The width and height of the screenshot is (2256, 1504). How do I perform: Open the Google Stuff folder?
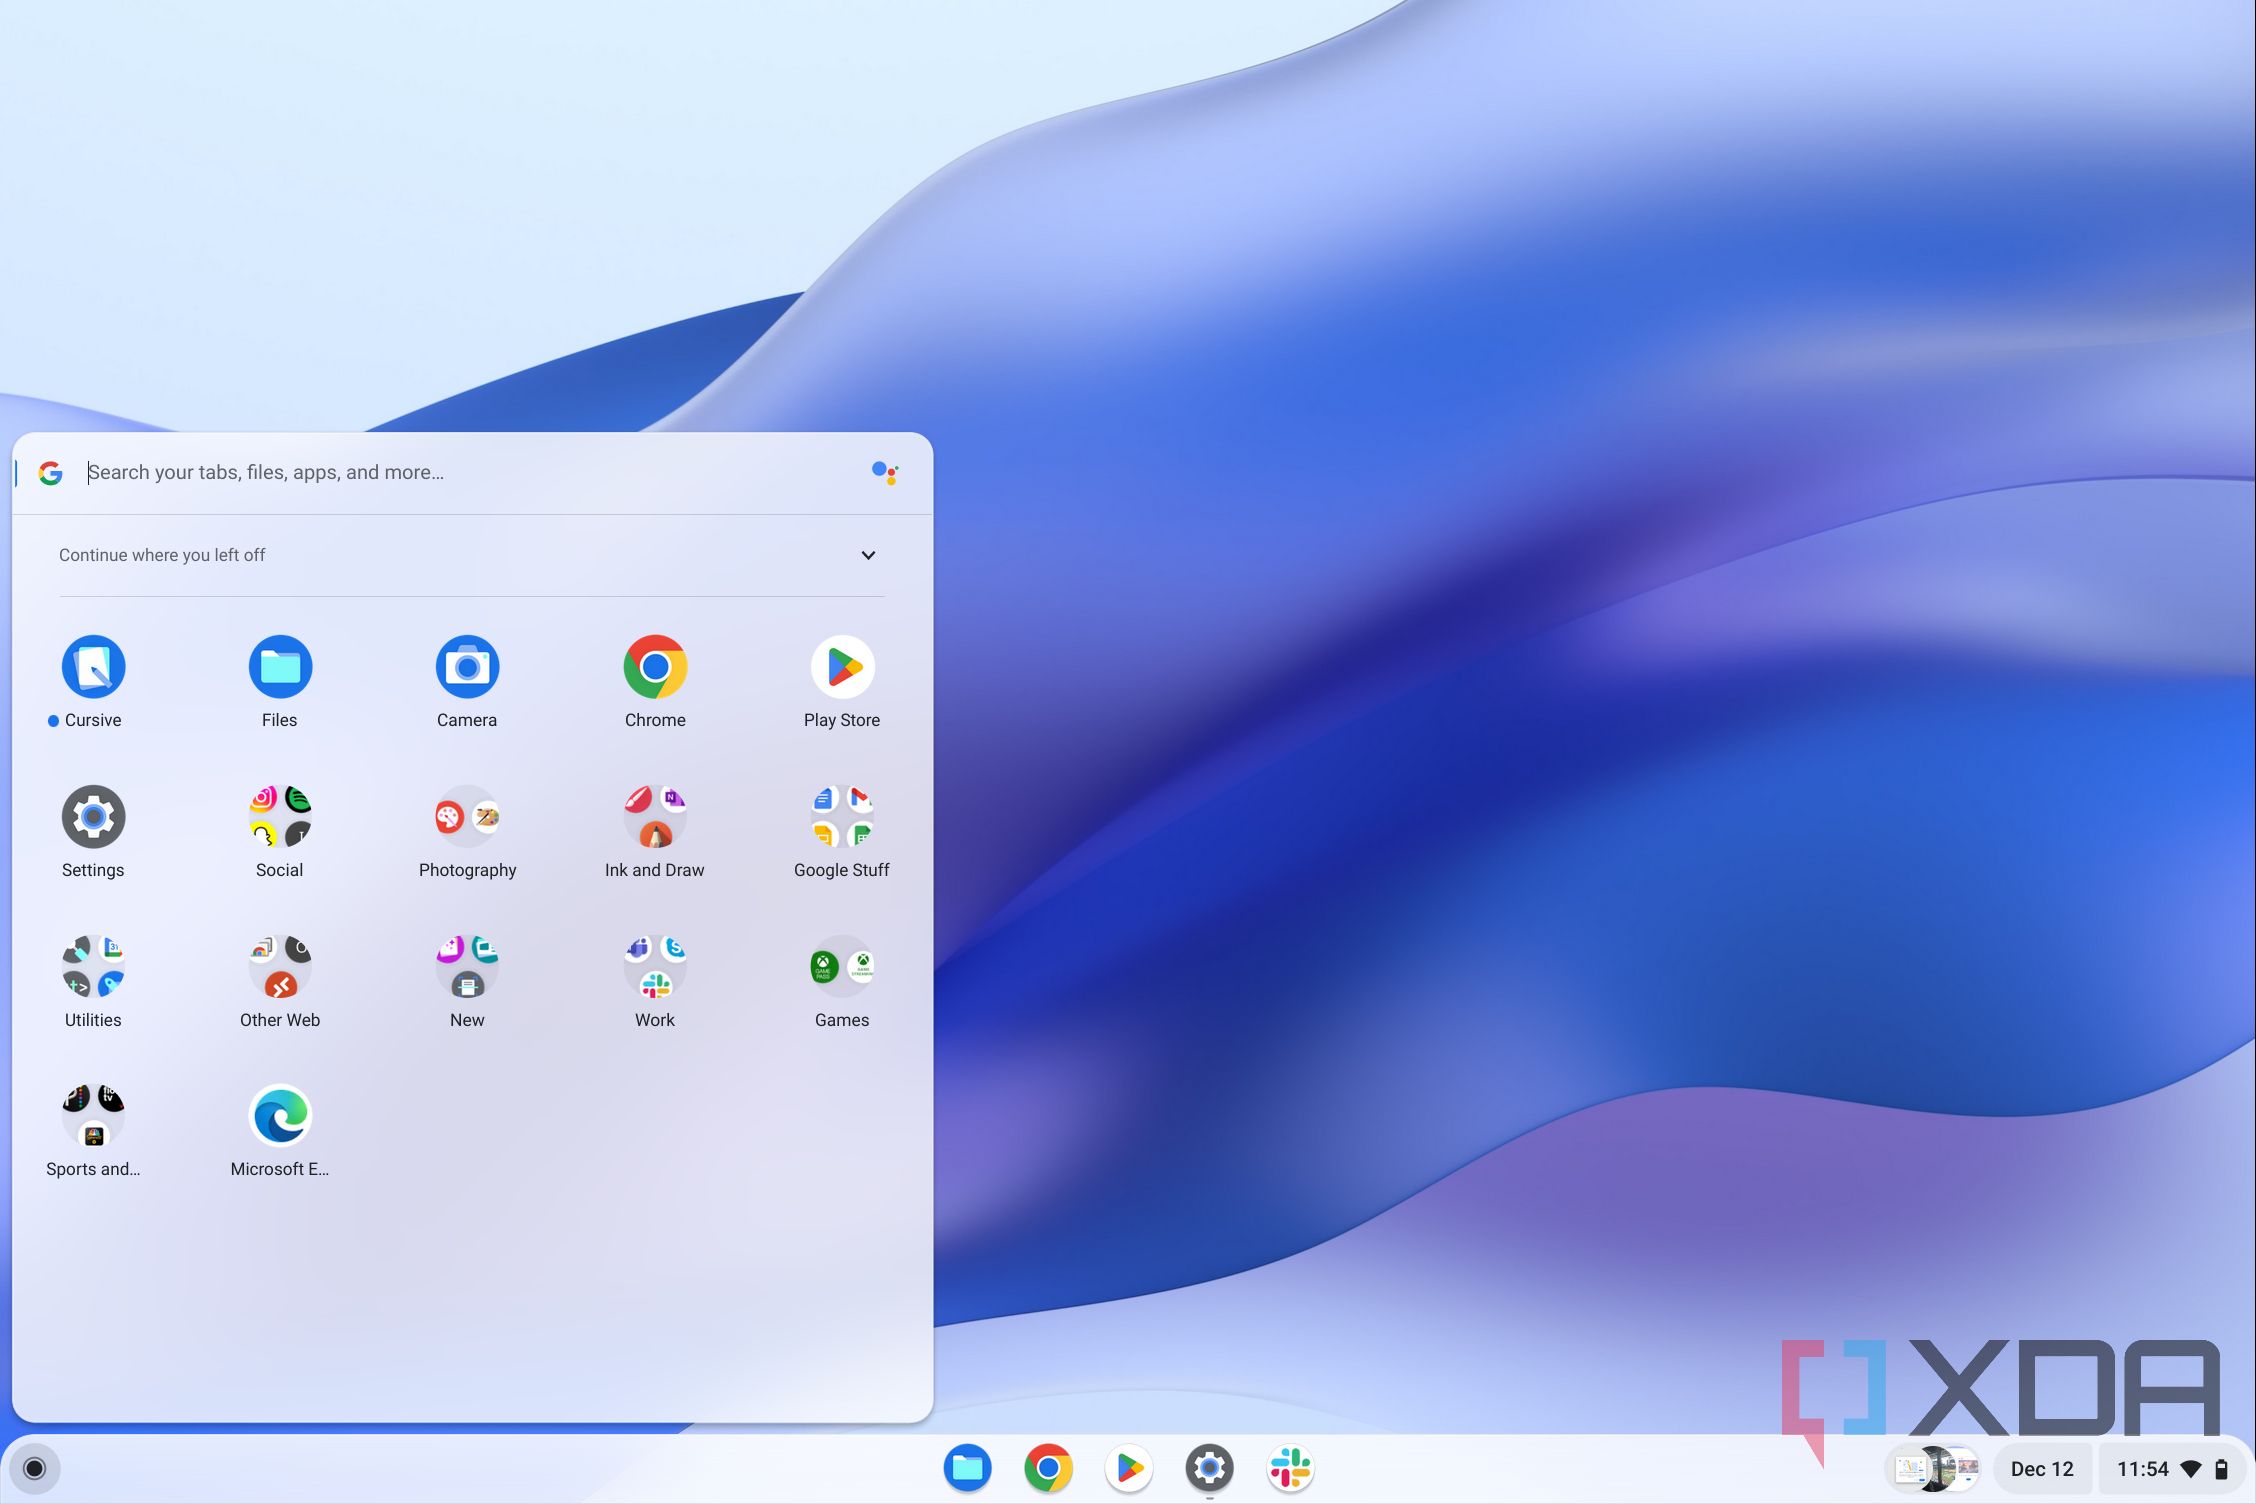842,817
